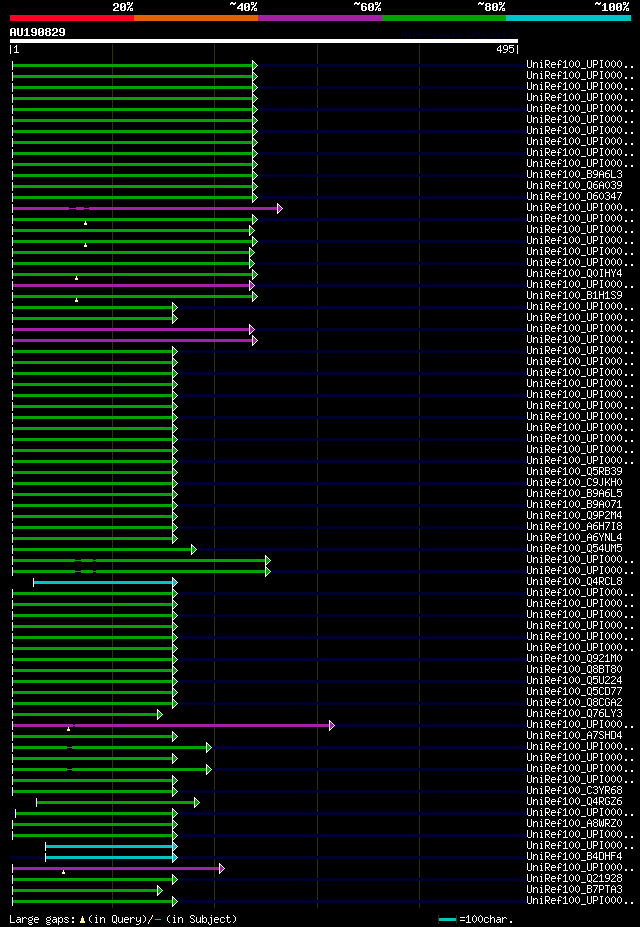Click the UniRef100_B4DHF4 label

[x=574, y=857]
